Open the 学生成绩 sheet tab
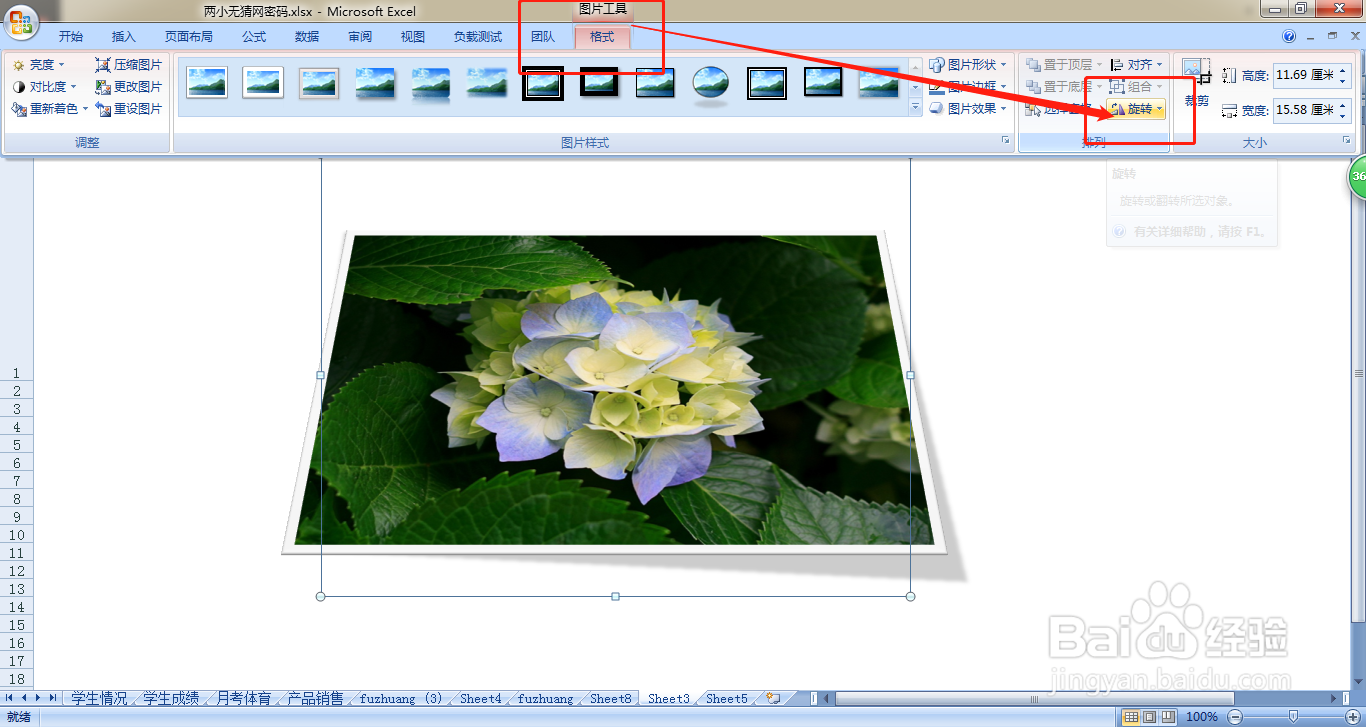This screenshot has height=727, width=1366. [x=171, y=698]
